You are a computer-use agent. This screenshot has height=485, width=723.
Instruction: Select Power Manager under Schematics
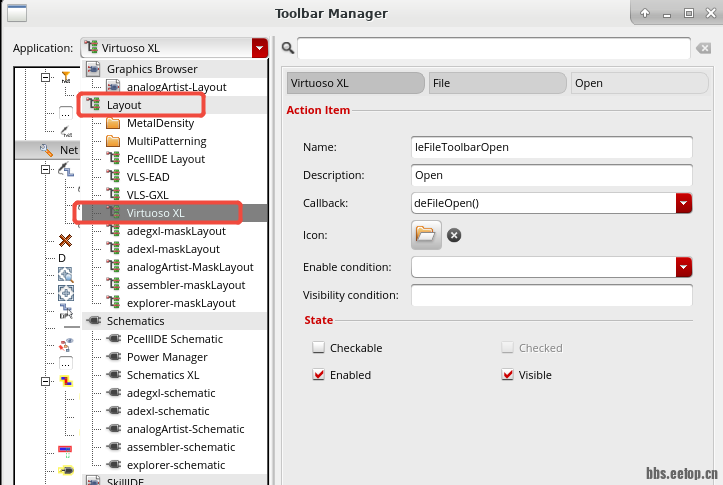pos(167,357)
